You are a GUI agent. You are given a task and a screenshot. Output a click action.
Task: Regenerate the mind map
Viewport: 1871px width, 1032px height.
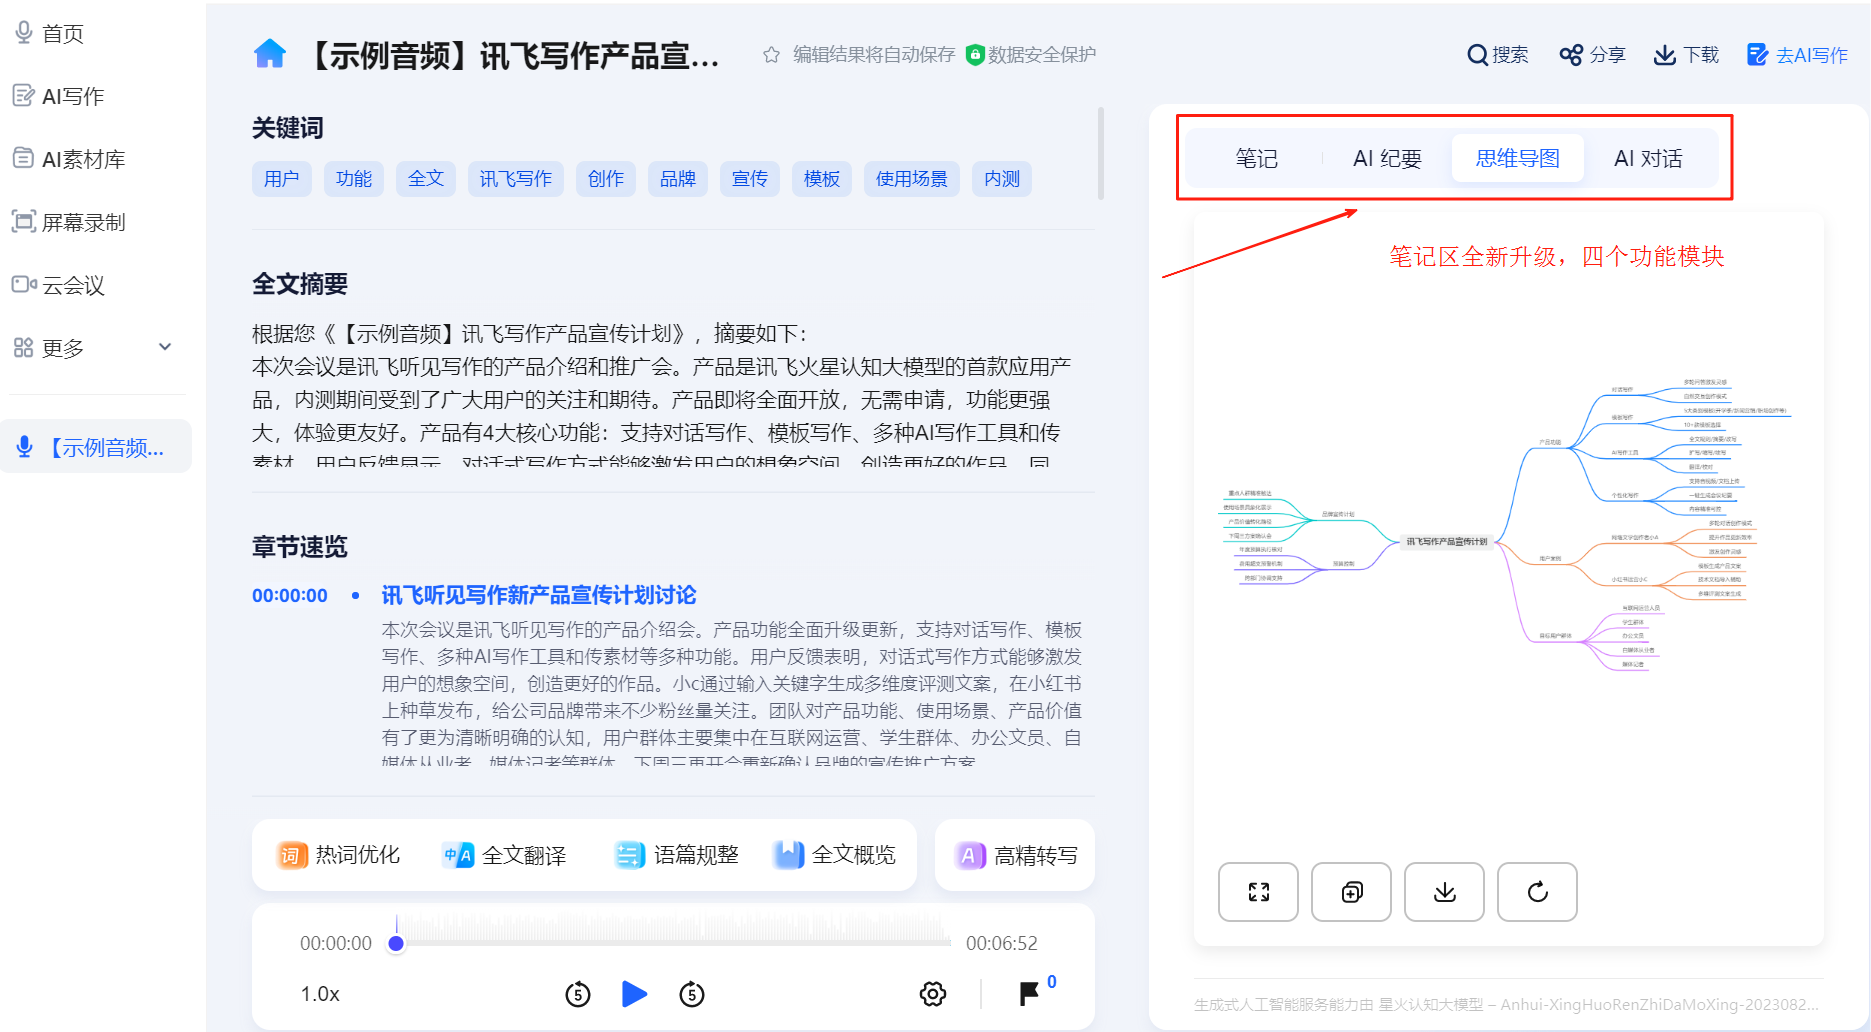coord(1537,892)
